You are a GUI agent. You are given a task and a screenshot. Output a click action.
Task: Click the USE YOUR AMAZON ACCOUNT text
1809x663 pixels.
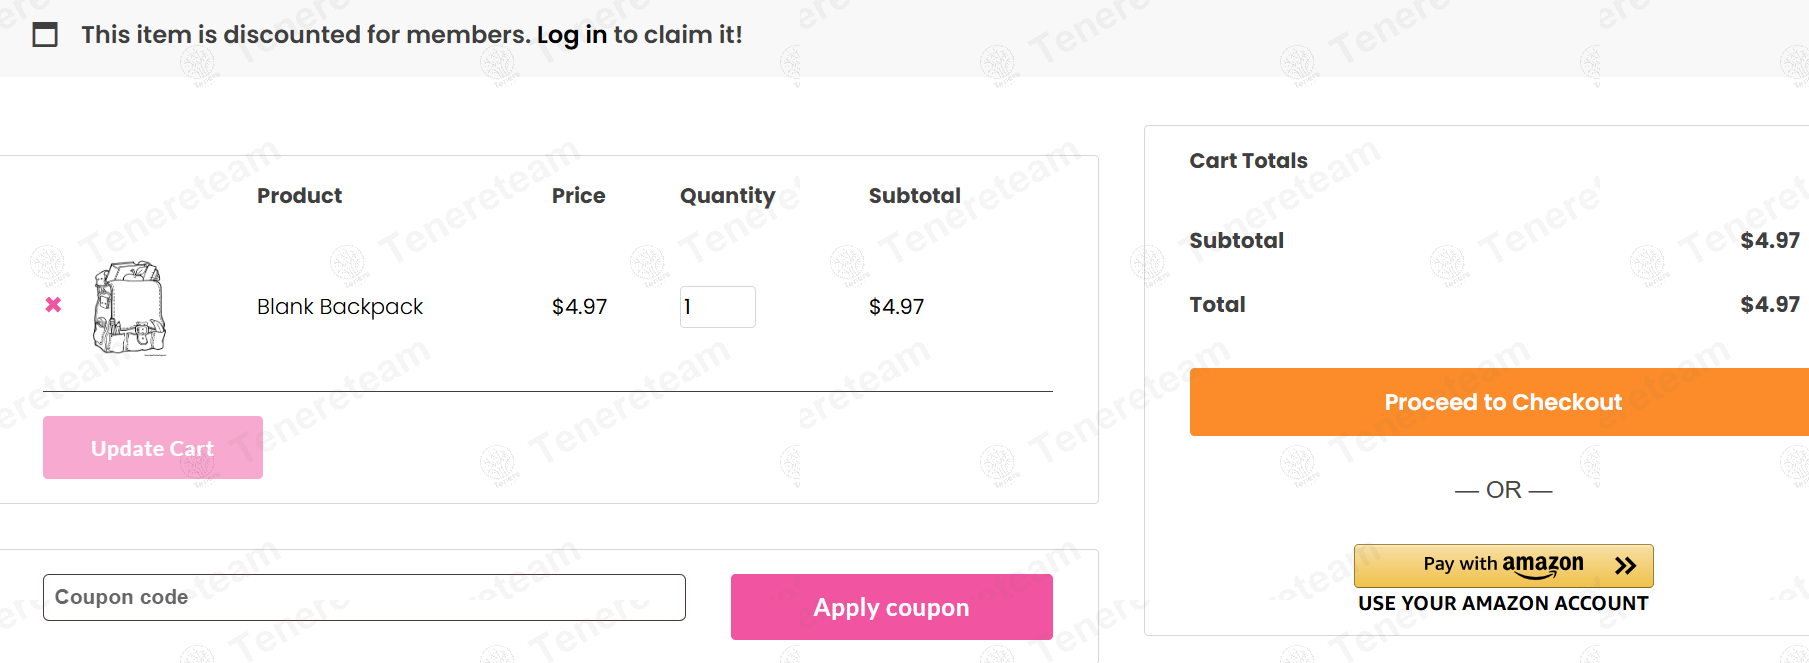click(x=1502, y=603)
